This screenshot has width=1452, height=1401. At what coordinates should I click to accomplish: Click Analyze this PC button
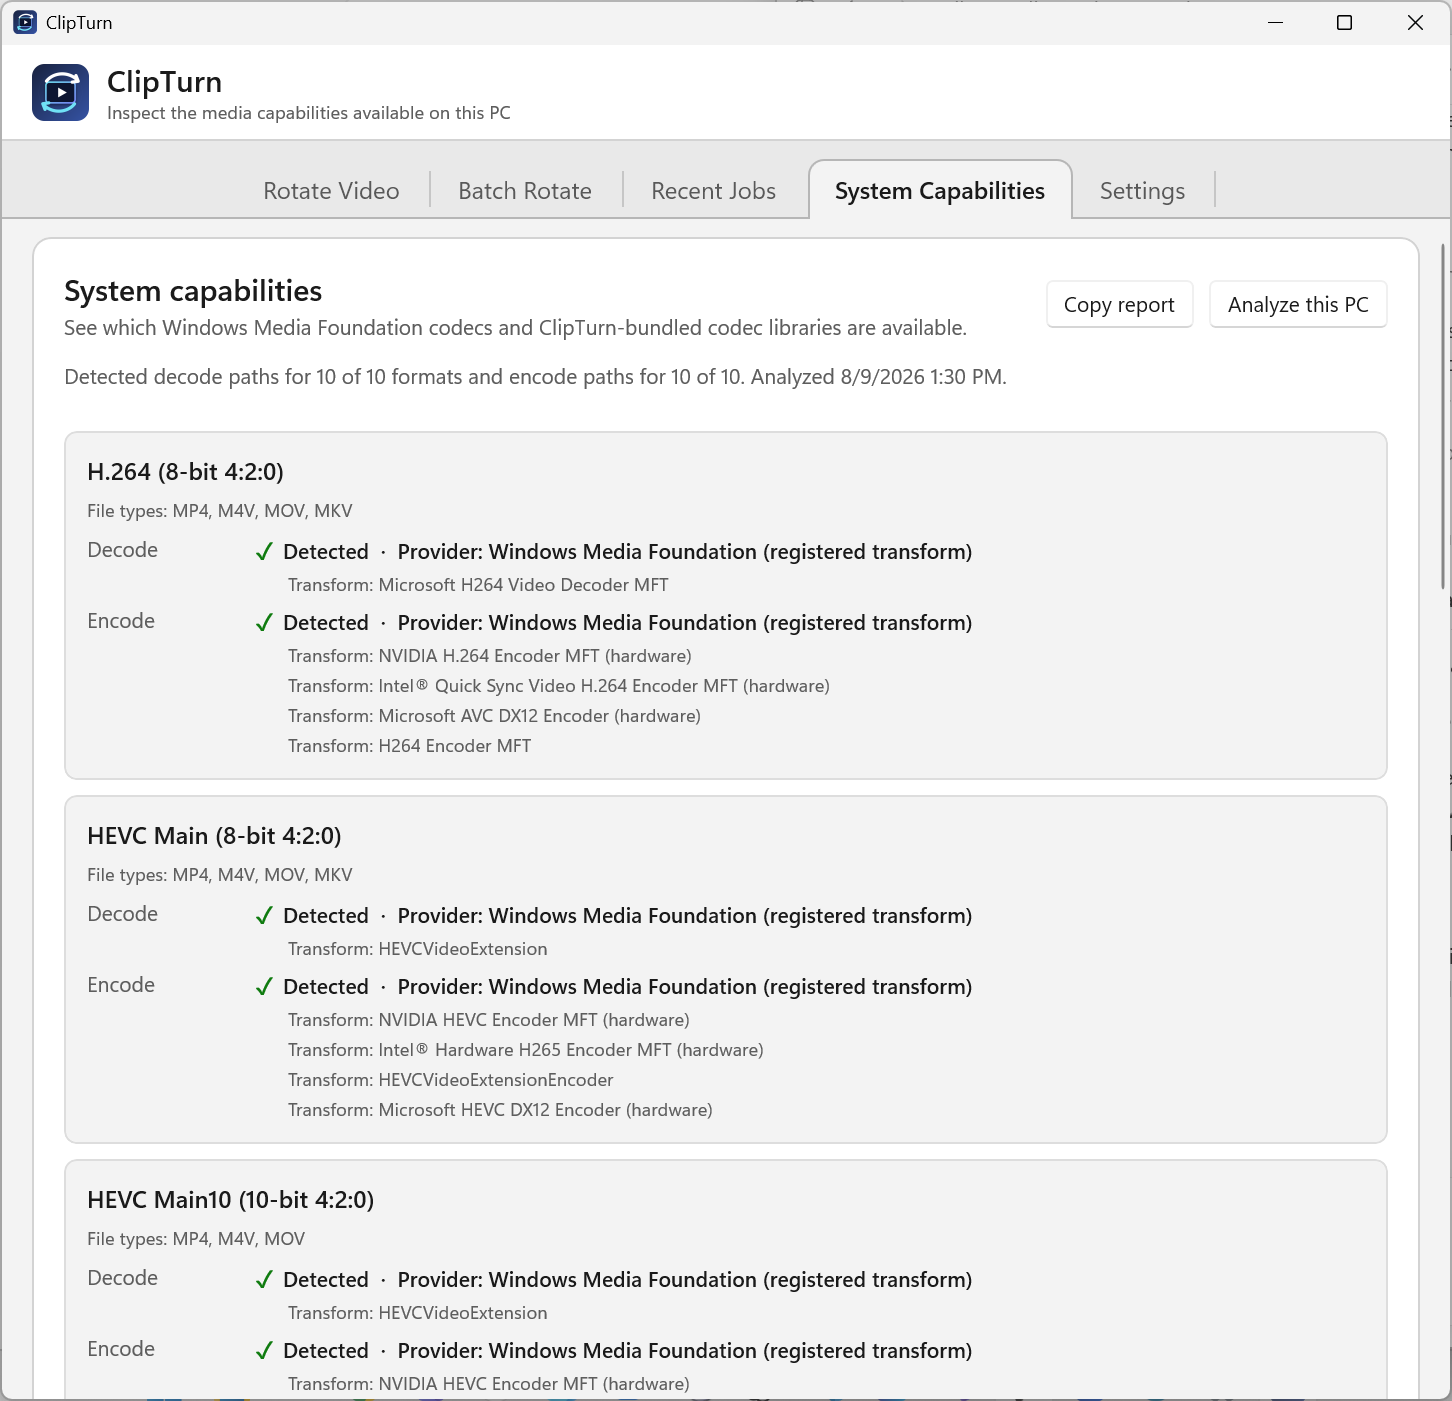click(x=1298, y=305)
